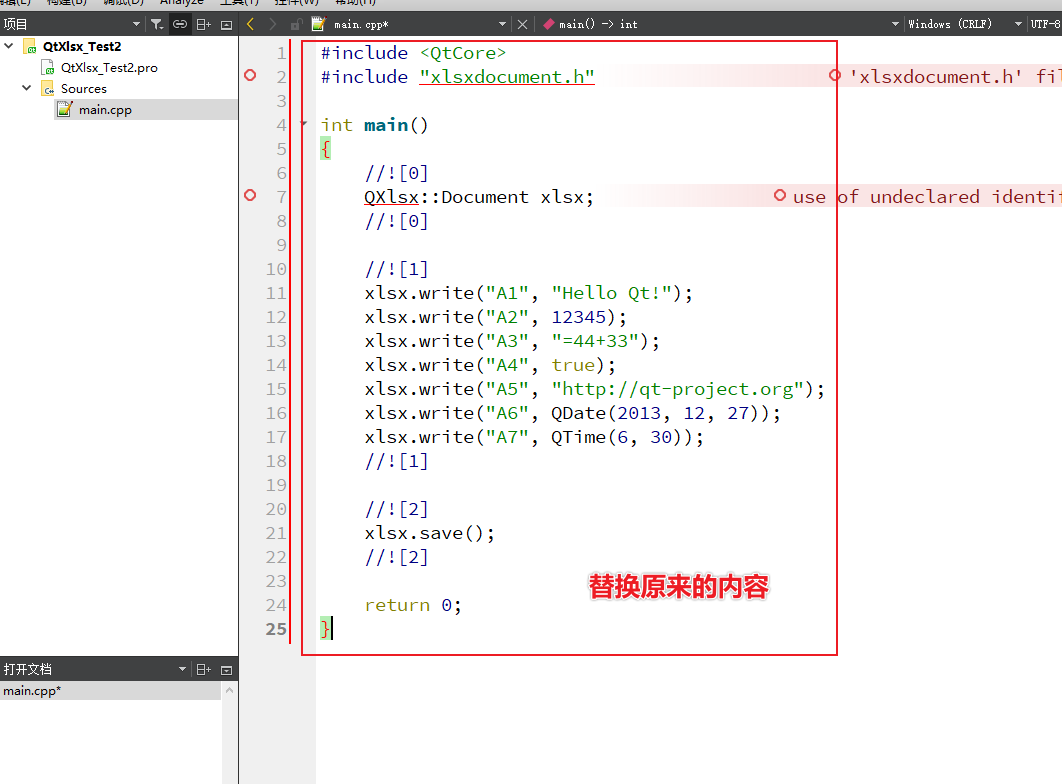The width and height of the screenshot is (1062, 784).
Task: Click the UTF-8 encoding label
Action: click(1046, 24)
